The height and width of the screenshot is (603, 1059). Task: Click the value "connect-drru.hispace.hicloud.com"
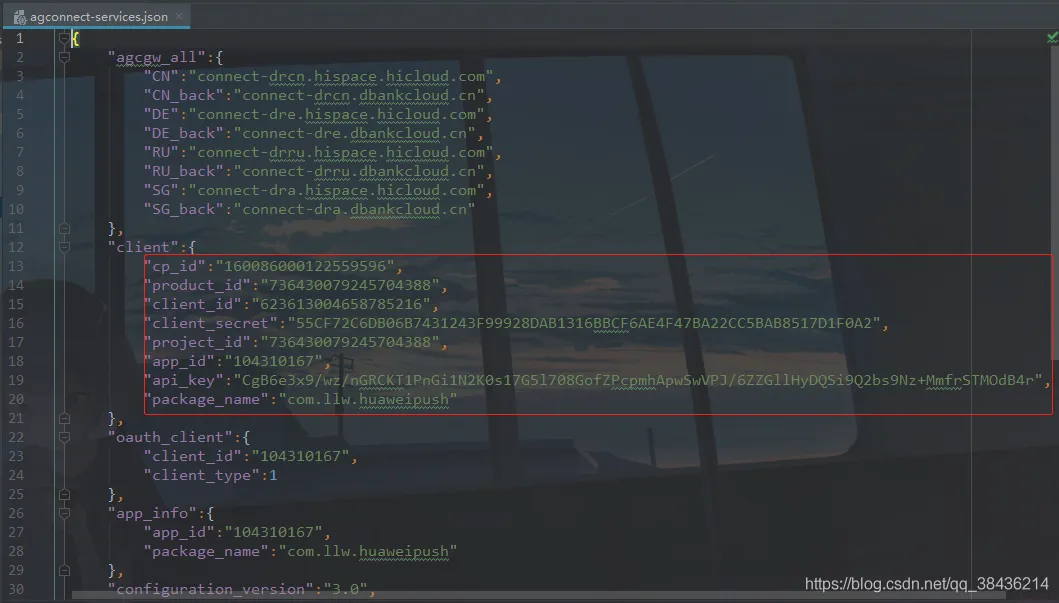tap(341, 152)
